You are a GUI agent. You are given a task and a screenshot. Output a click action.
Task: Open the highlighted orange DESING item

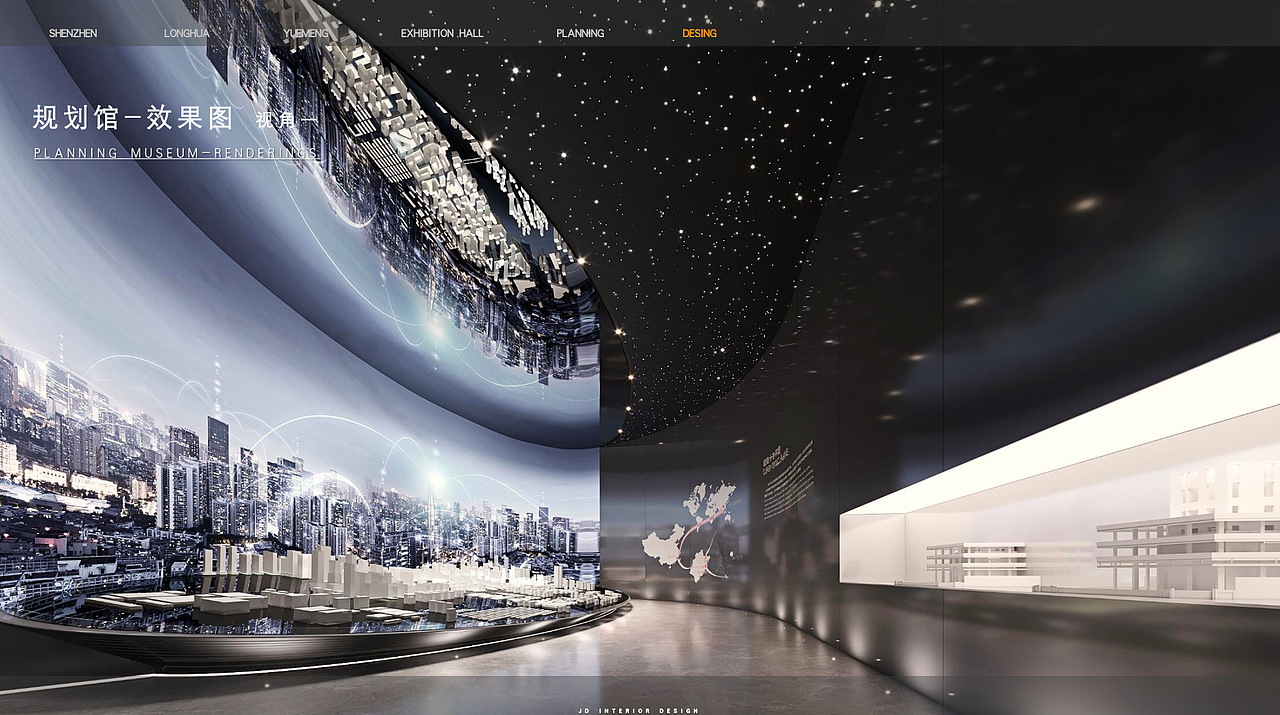pyautogui.click(x=700, y=33)
